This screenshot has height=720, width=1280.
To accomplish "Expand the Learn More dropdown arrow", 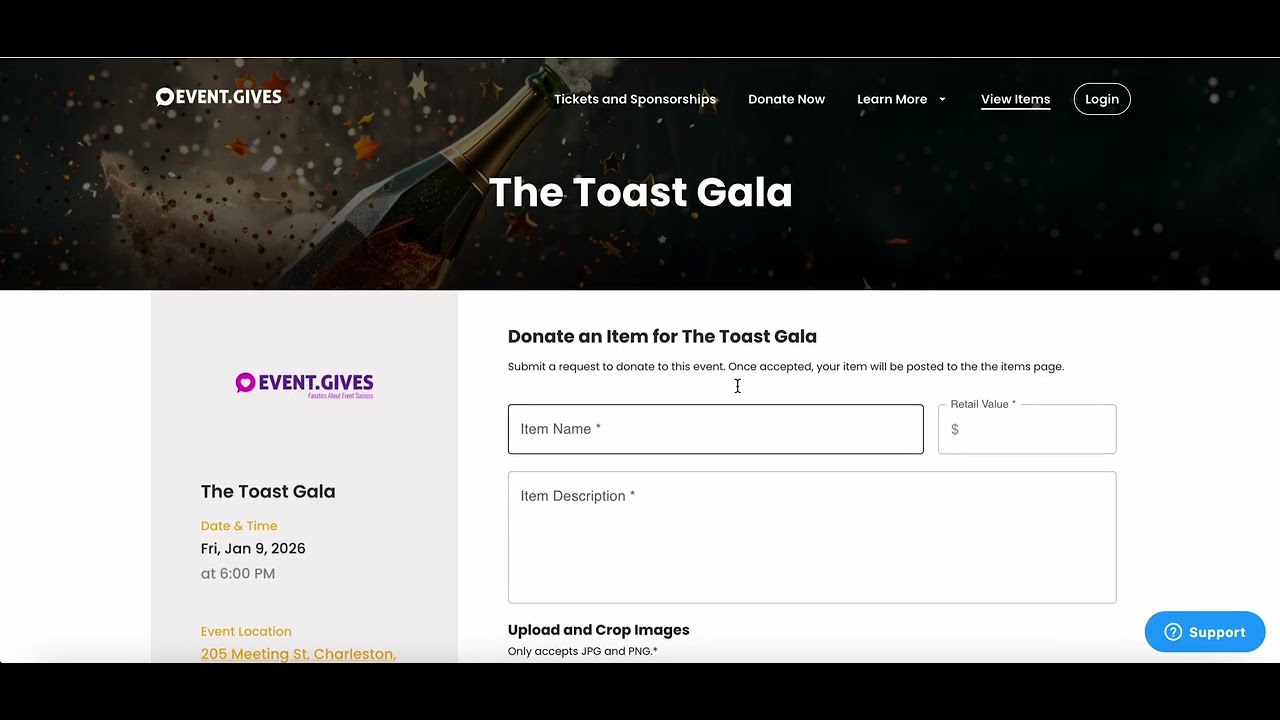I will (x=942, y=99).
